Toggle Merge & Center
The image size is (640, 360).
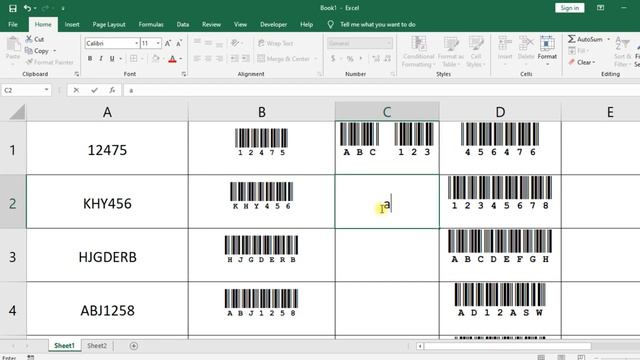284,59
